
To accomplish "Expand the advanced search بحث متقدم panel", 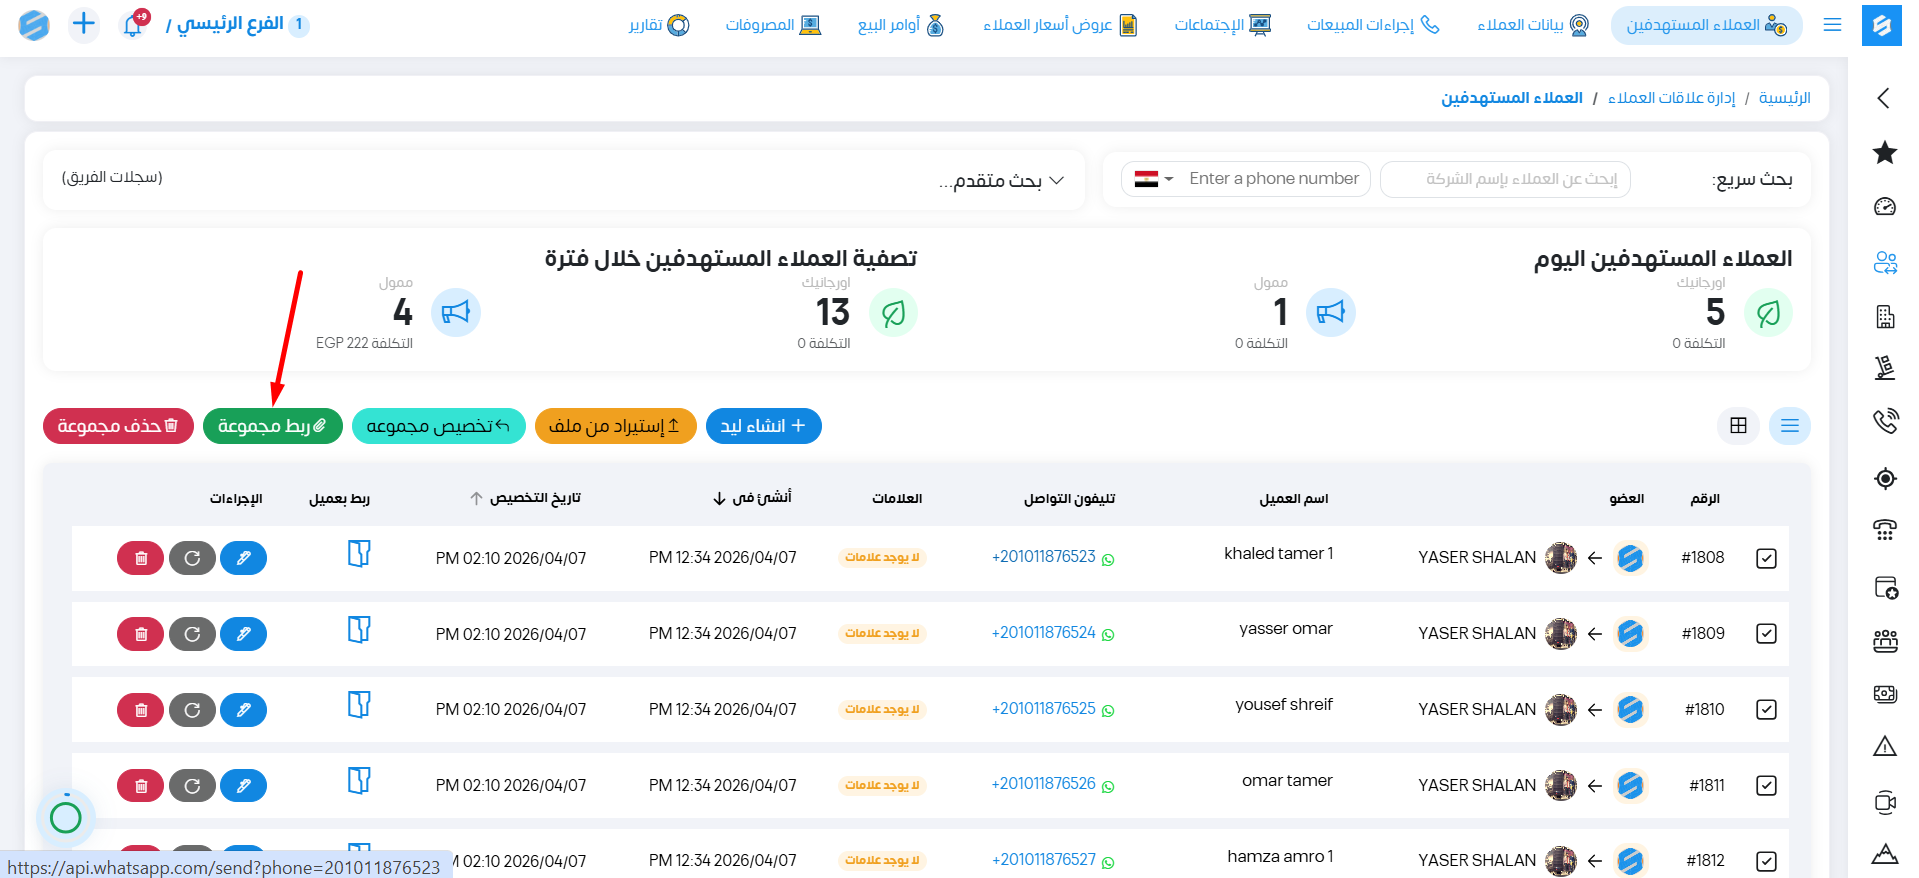I will [1001, 180].
